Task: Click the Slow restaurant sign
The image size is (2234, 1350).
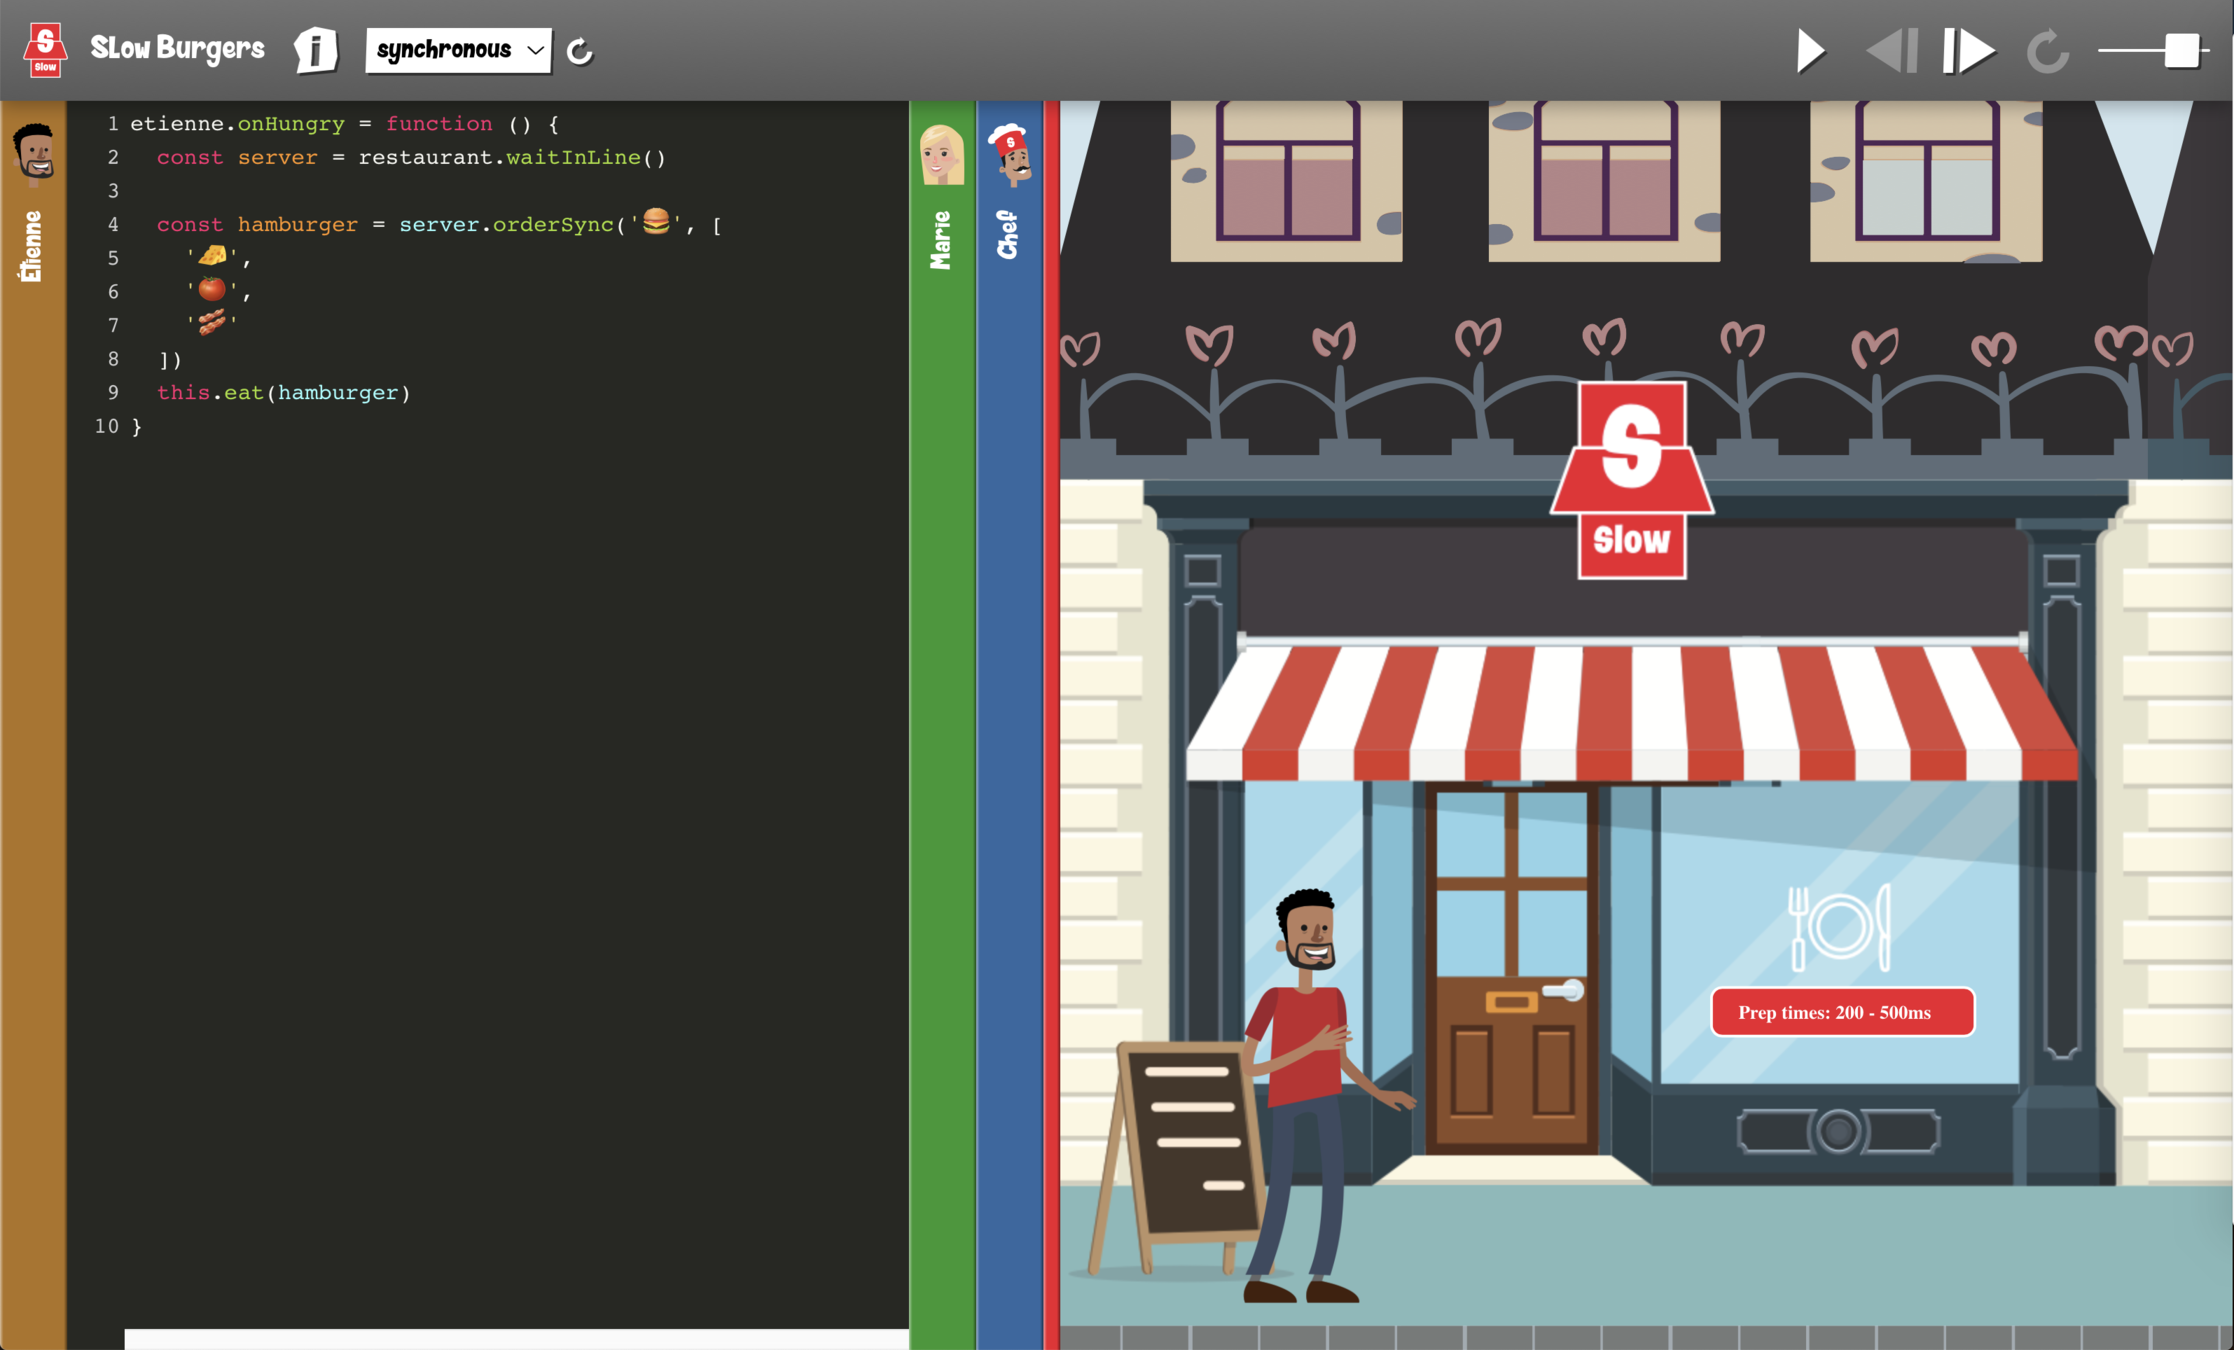Action: (x=1631, y=480)
